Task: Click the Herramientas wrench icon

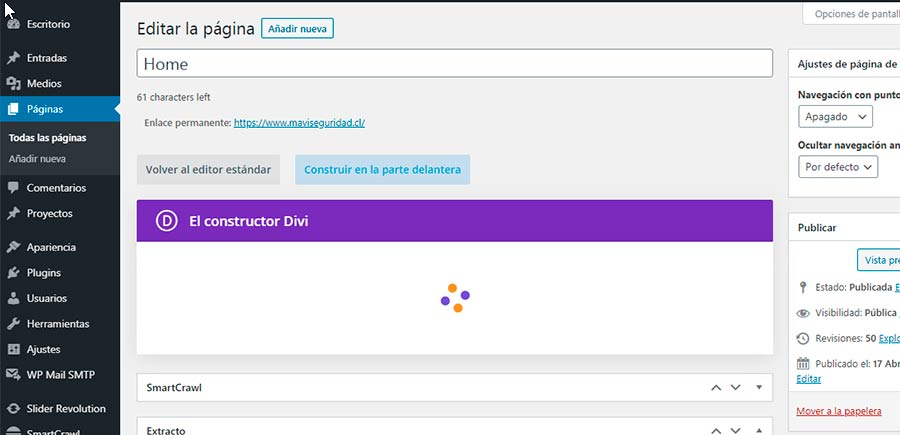Action: pos(13,324)
